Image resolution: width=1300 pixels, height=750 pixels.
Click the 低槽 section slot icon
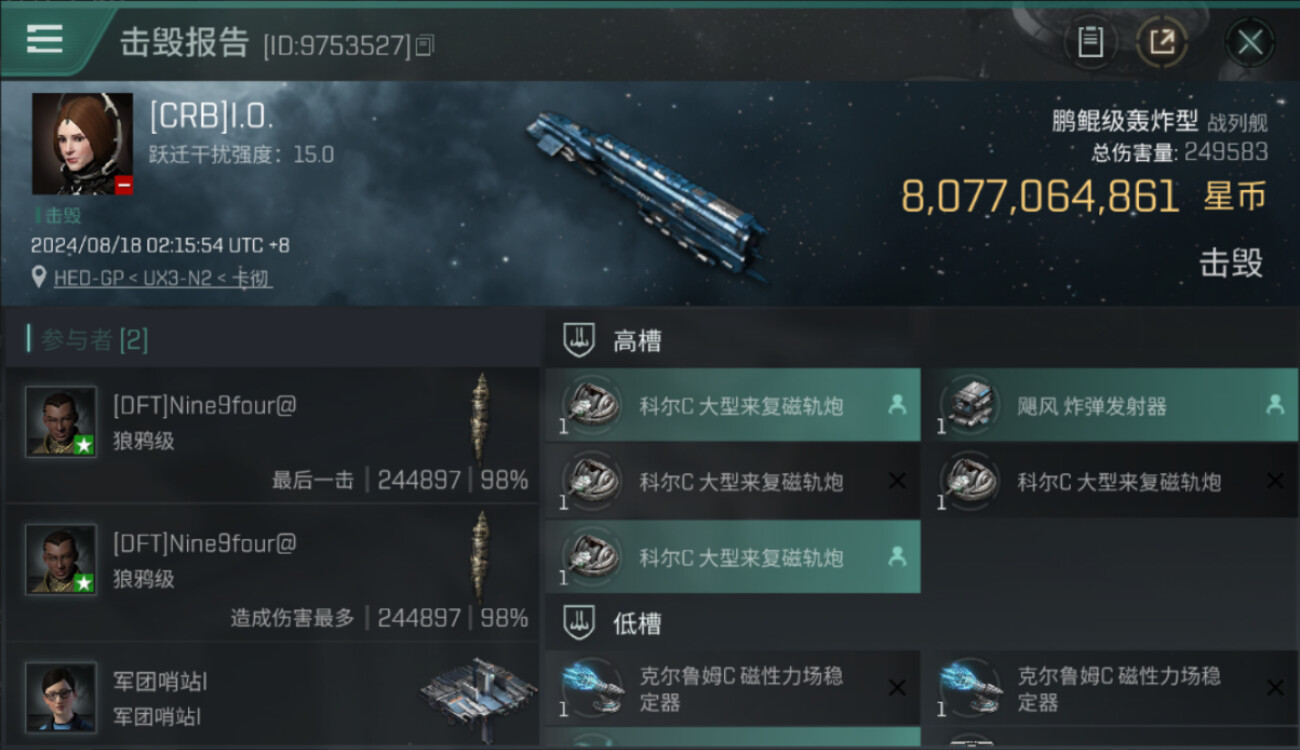coord(579,624)
